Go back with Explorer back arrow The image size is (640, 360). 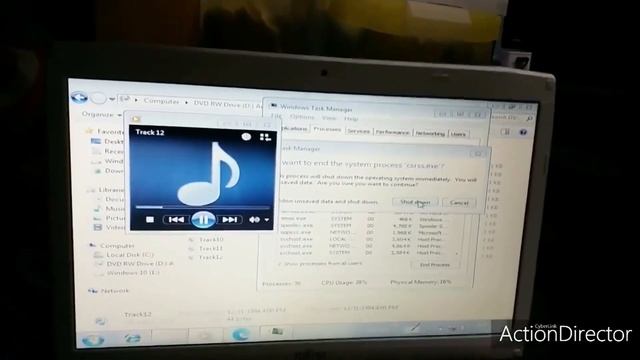79,97
